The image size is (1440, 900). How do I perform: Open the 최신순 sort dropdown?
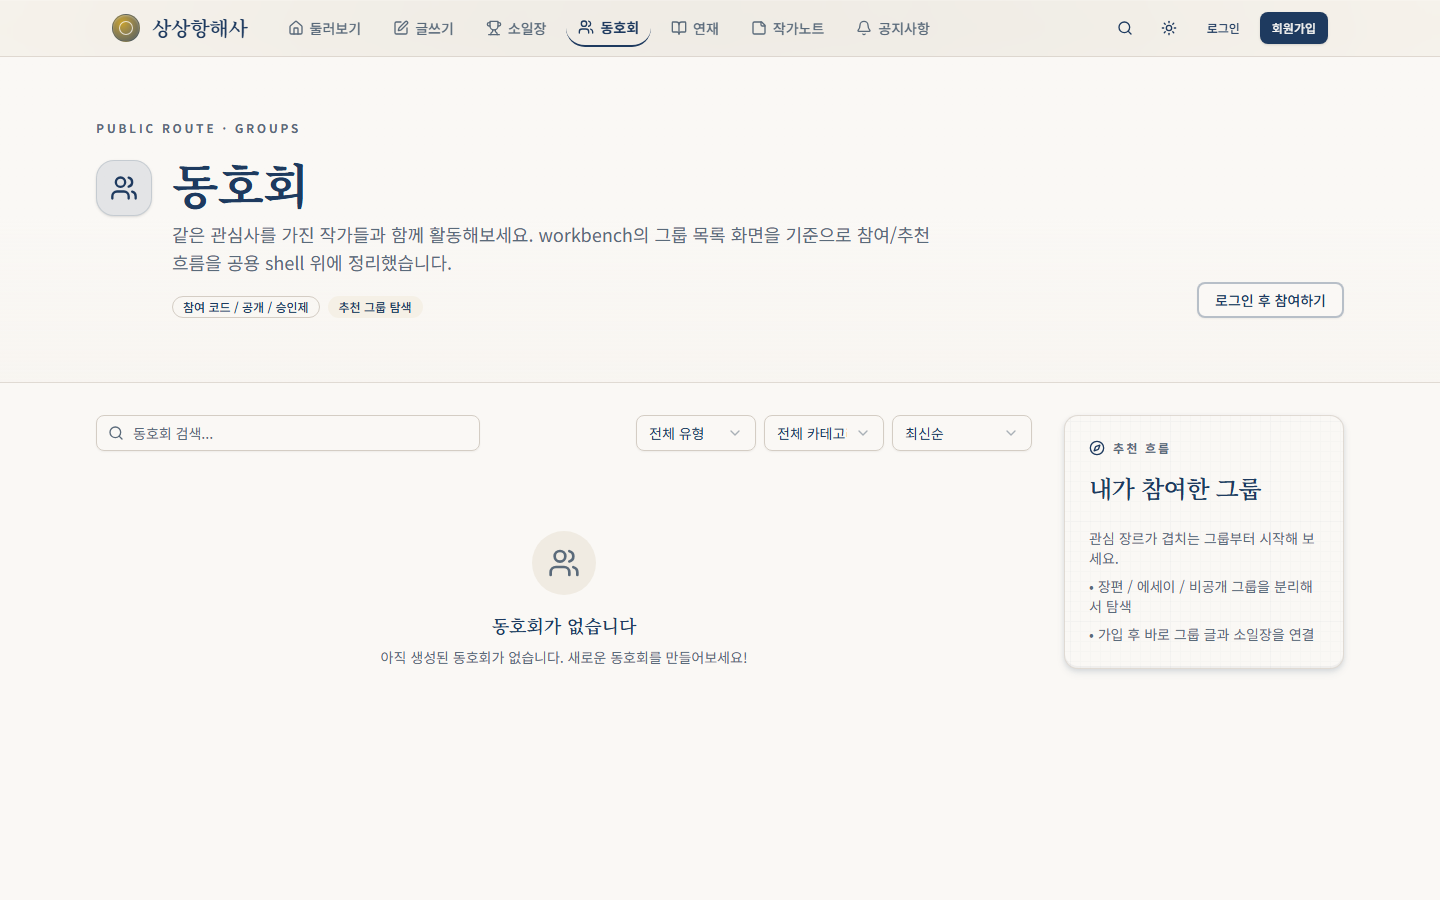pyautogui.click(x=962, y=433)
